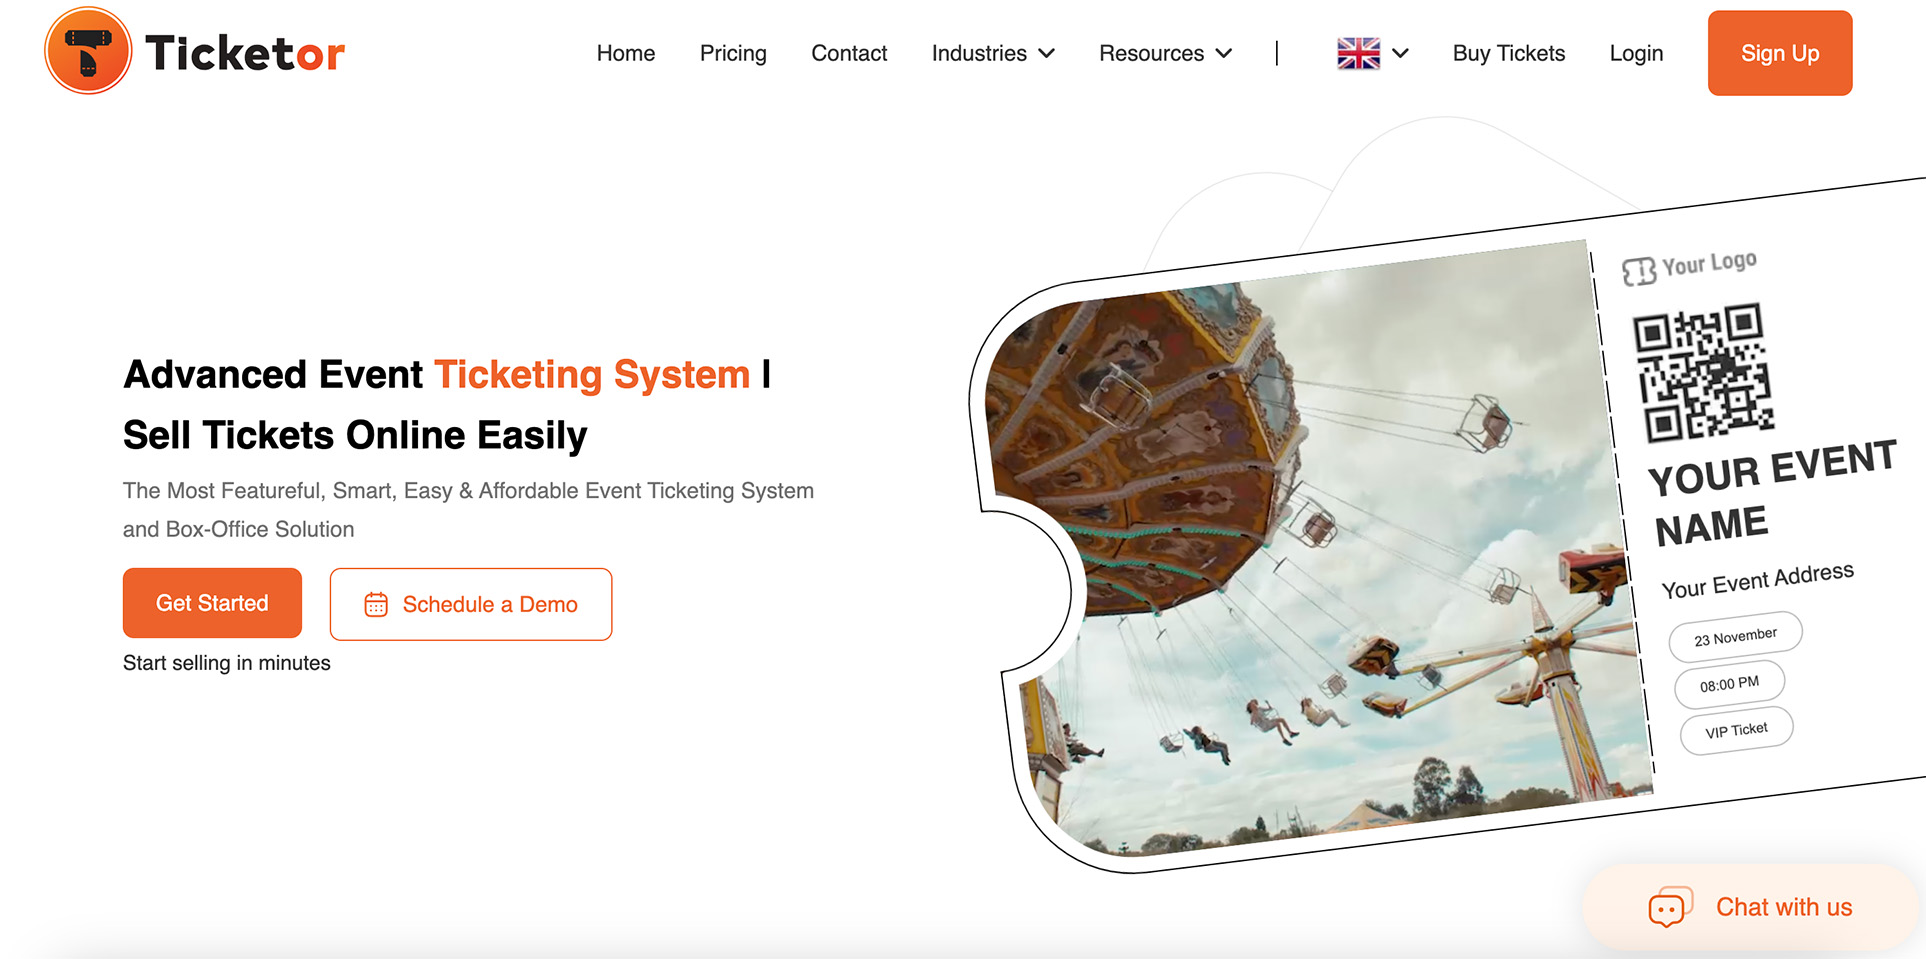The image size is (1926, 959).
Task: Click the Login link
Action: [x=1636, y=53]
